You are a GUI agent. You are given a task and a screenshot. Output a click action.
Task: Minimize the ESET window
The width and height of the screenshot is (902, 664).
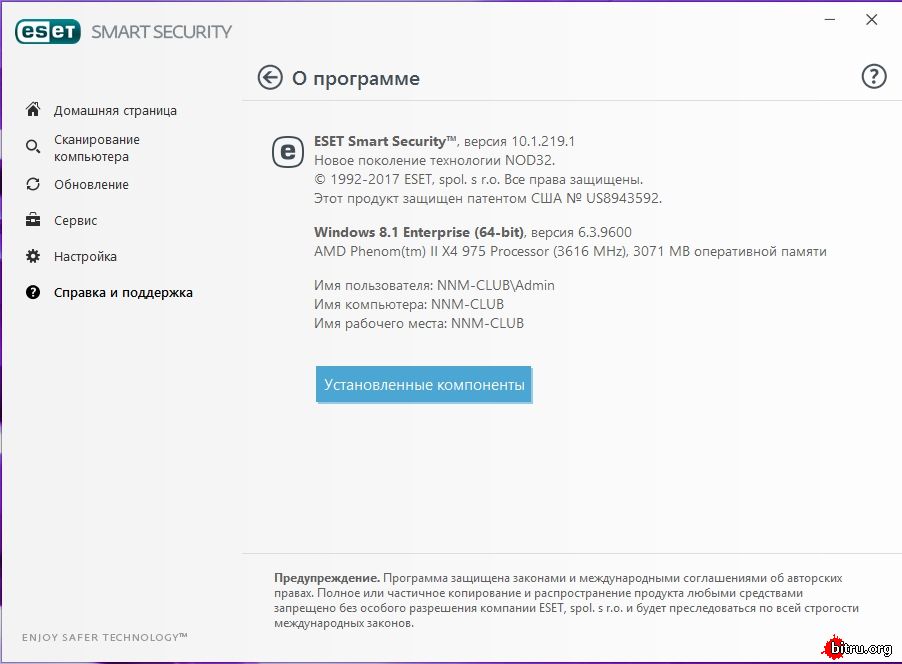tap(830, 20)
